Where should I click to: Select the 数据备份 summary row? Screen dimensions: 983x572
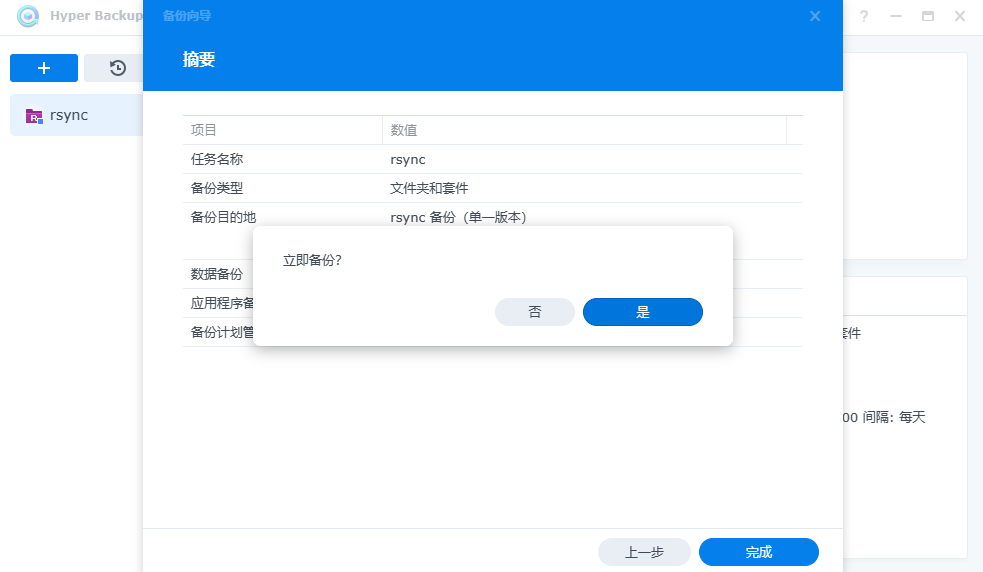217,274
